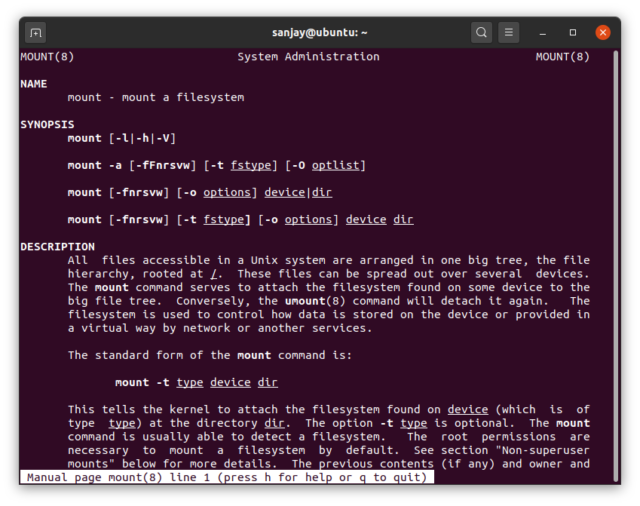The height and width of the screenshot is (506, 640).
Task: Open the hamburger menu
Action: click(x=509, y=32)
